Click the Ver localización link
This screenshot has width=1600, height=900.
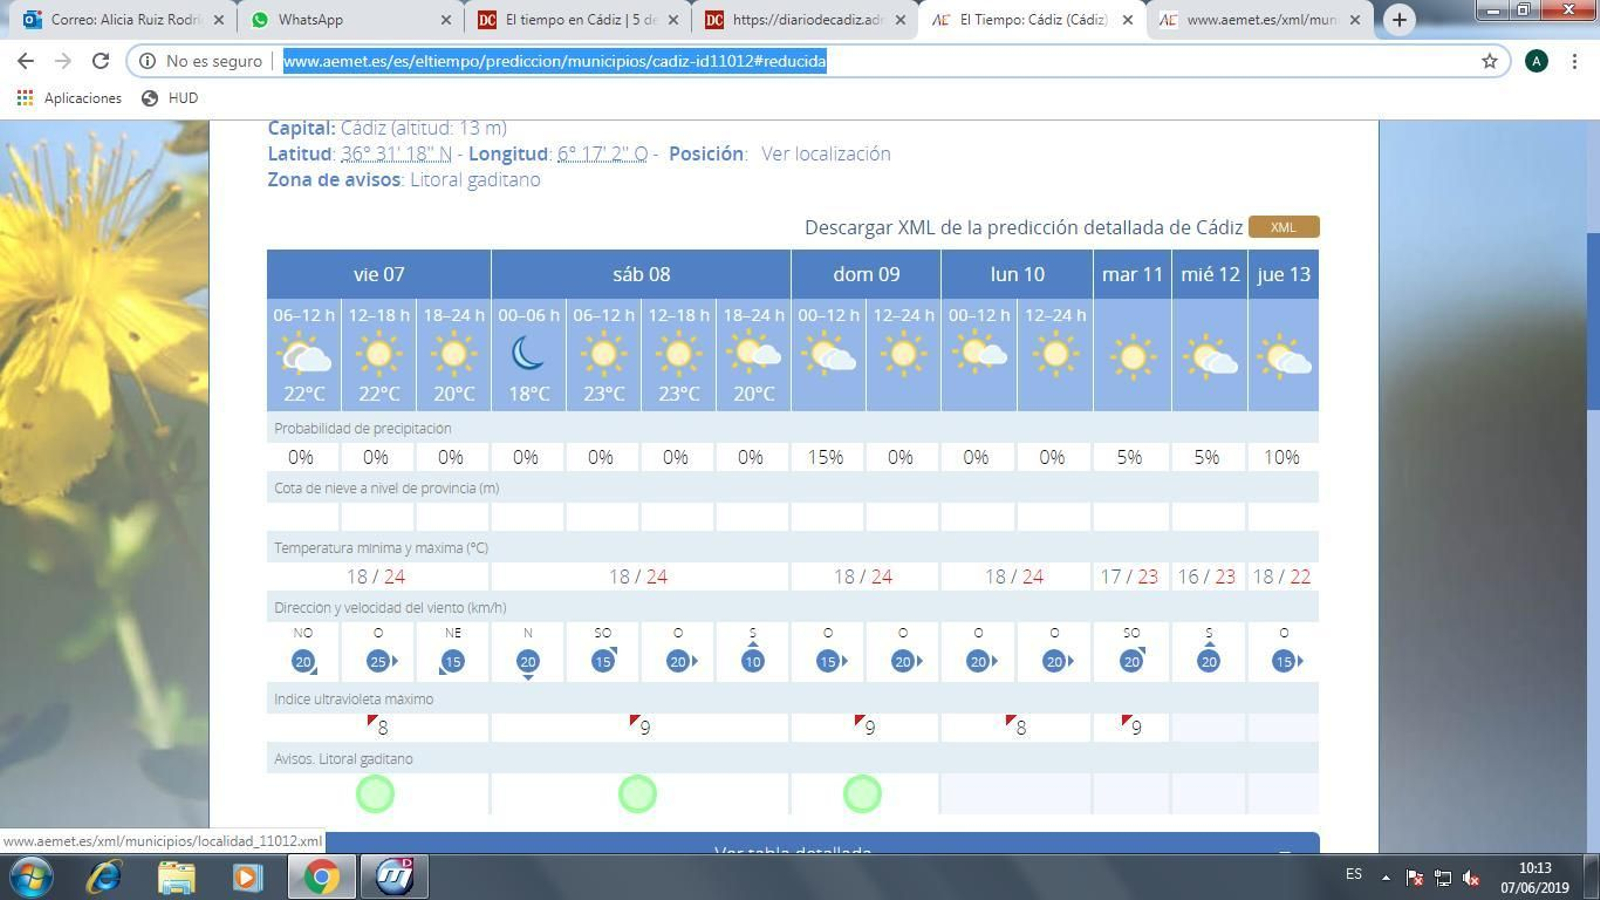click(825, 153)
